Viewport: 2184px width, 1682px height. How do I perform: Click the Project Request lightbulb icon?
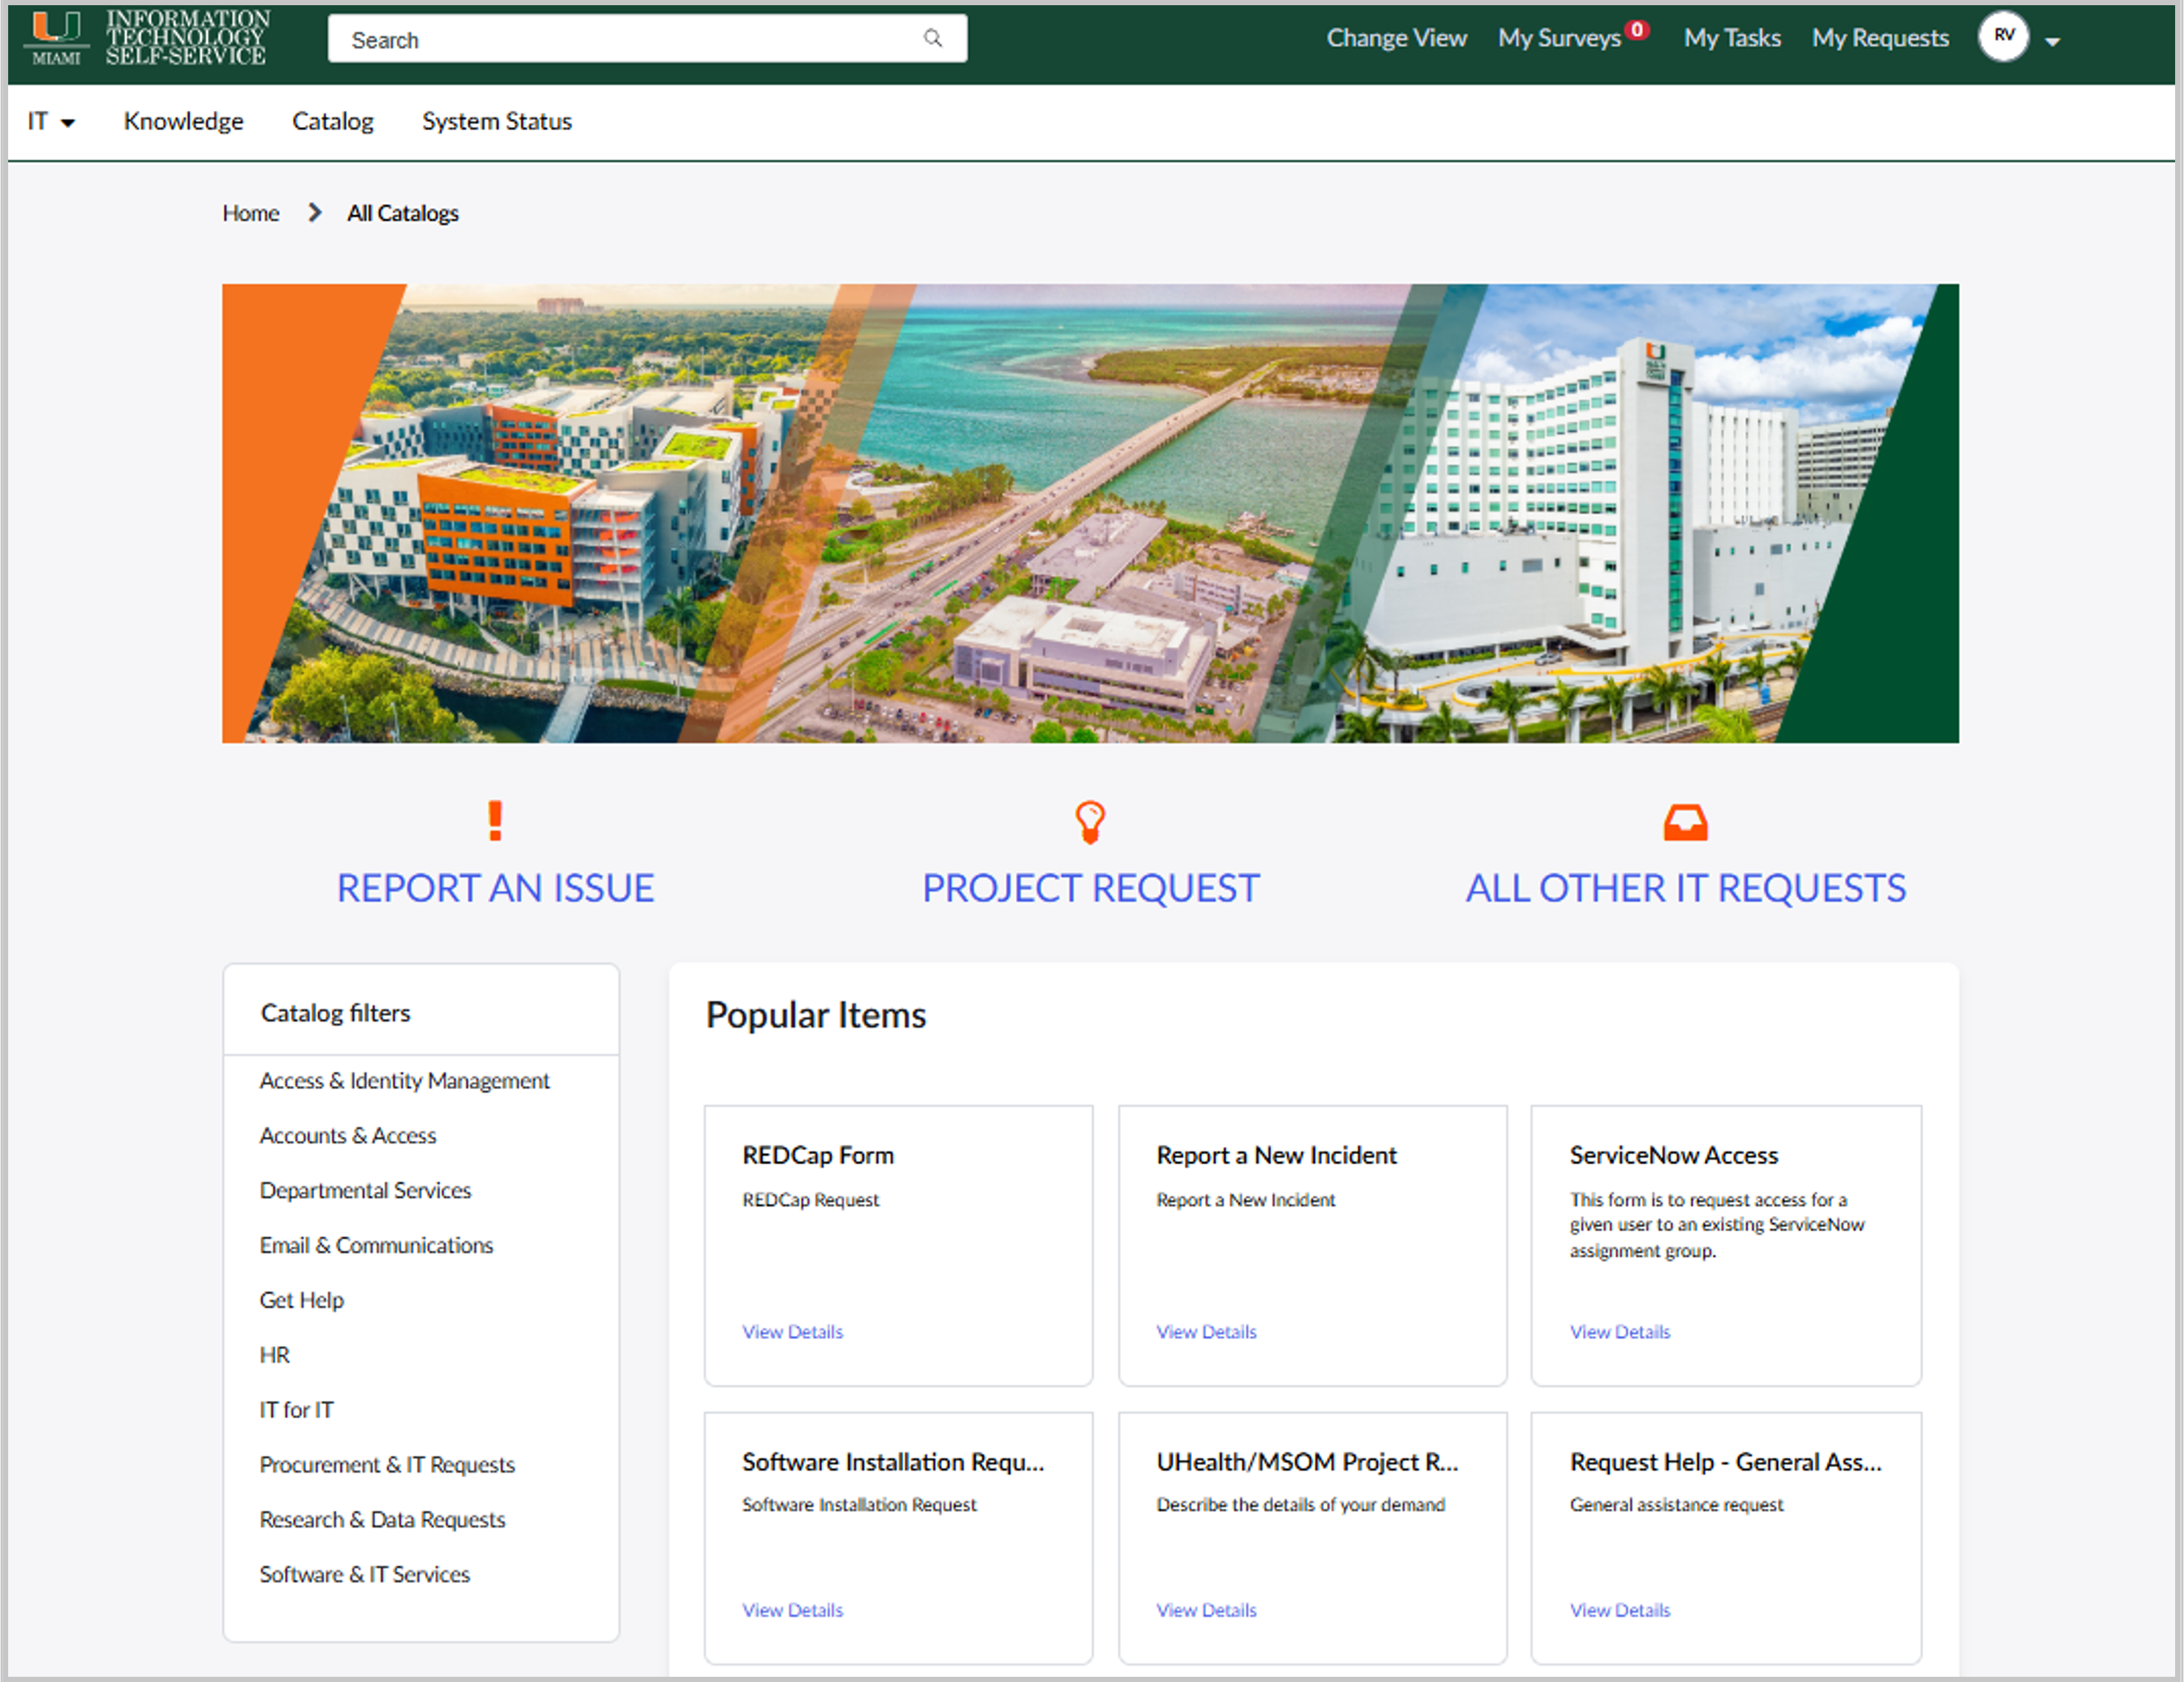(x=1090, y=822)
